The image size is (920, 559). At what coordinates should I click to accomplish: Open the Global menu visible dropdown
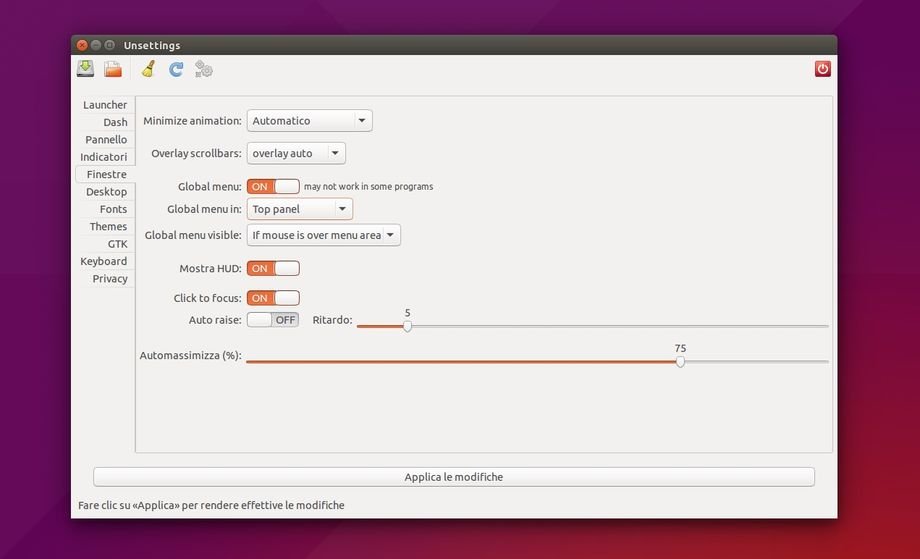click(324, 235)
